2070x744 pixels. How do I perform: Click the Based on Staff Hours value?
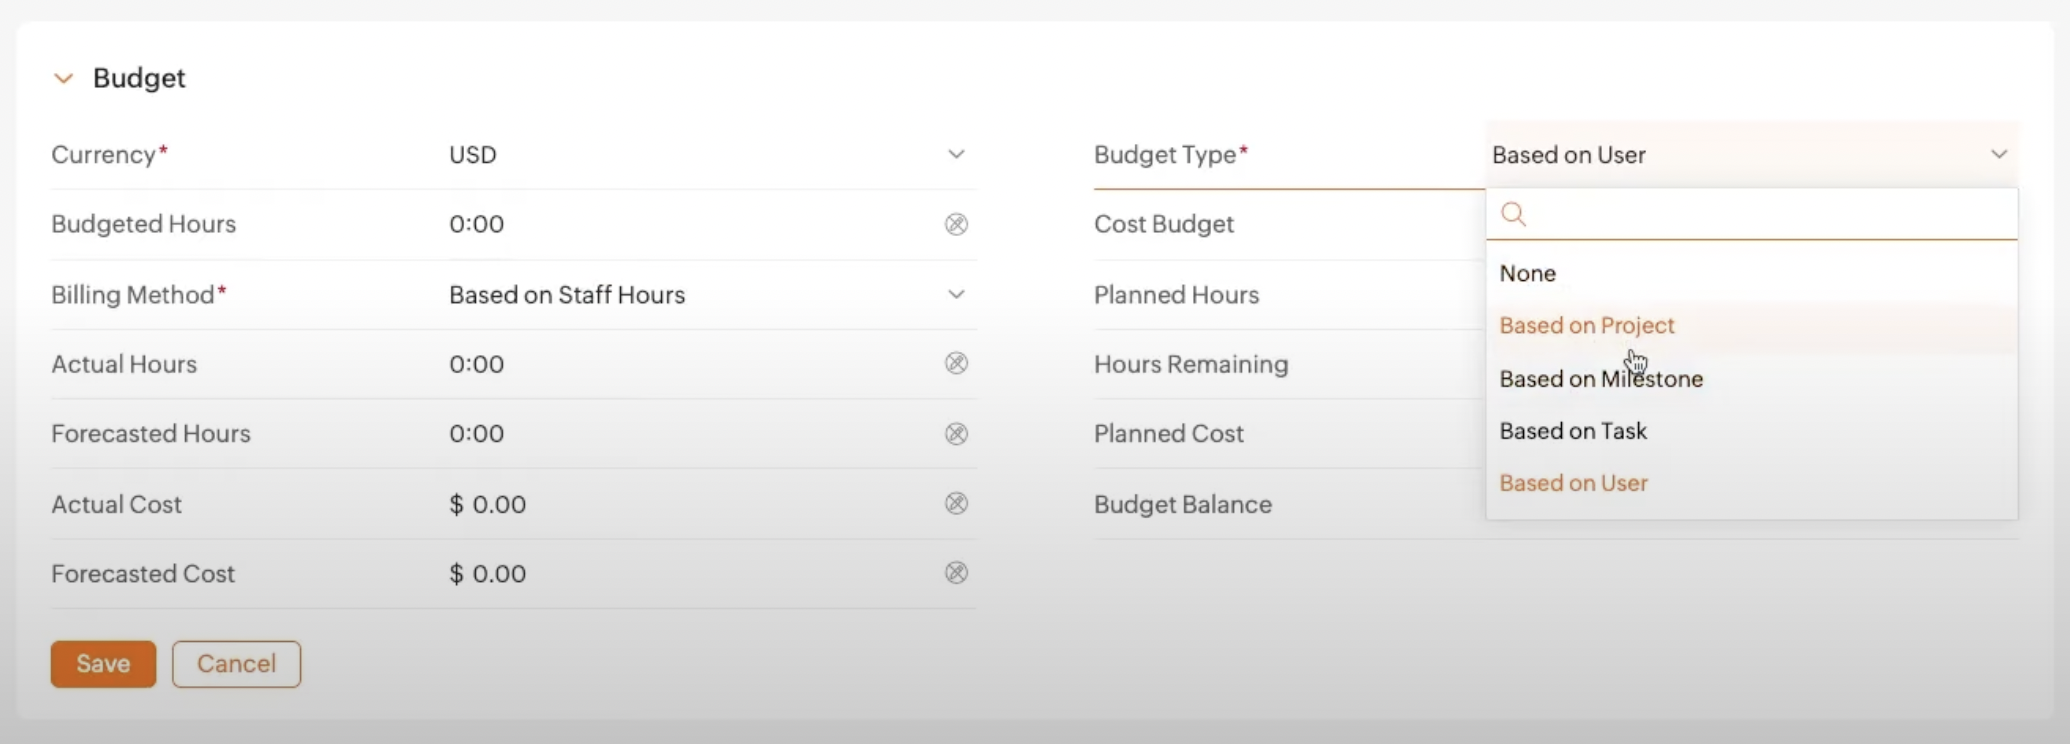(567, 295)
